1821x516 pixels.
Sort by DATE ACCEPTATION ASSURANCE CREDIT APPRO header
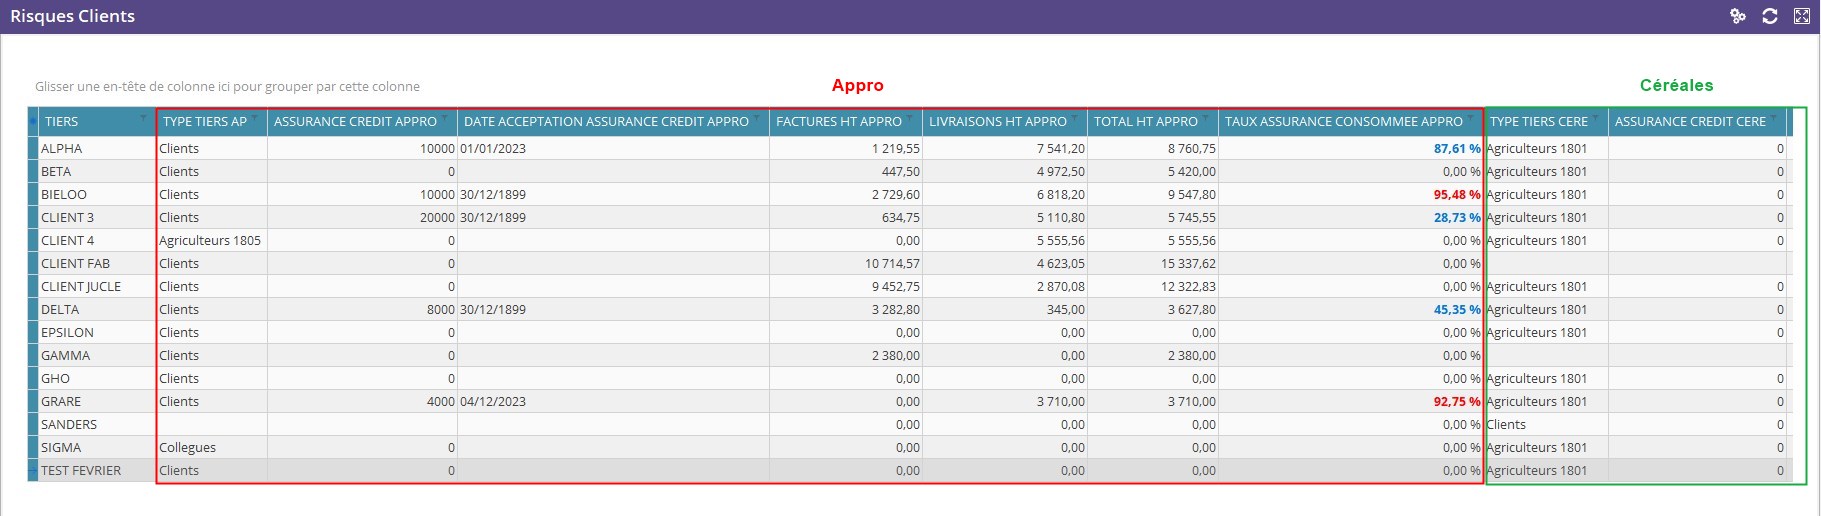tap(606, 122)
